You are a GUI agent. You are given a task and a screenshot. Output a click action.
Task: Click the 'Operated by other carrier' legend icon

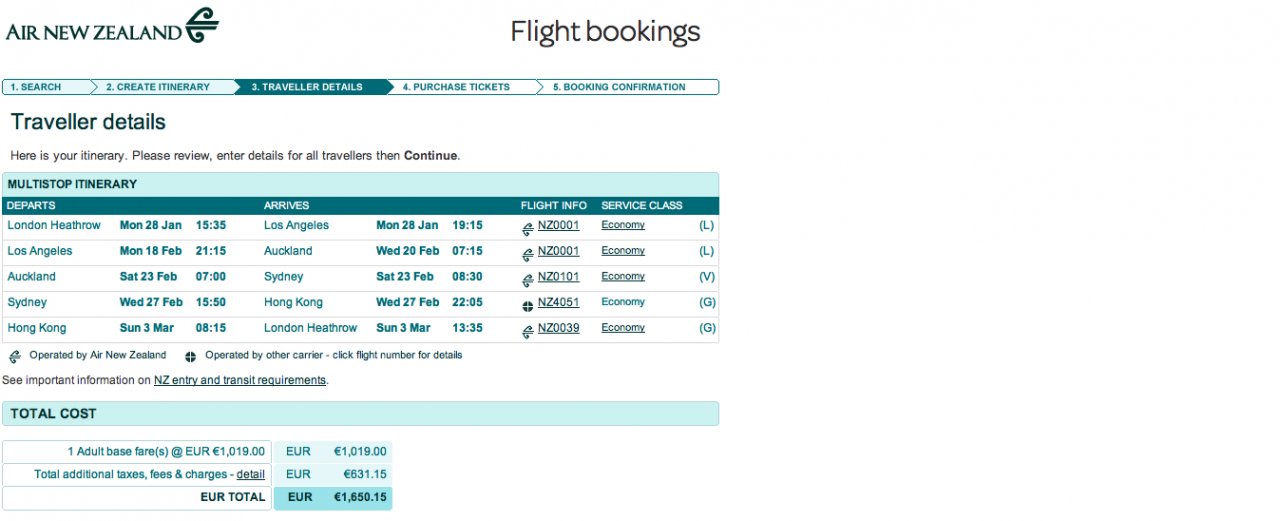click(190, 356)
